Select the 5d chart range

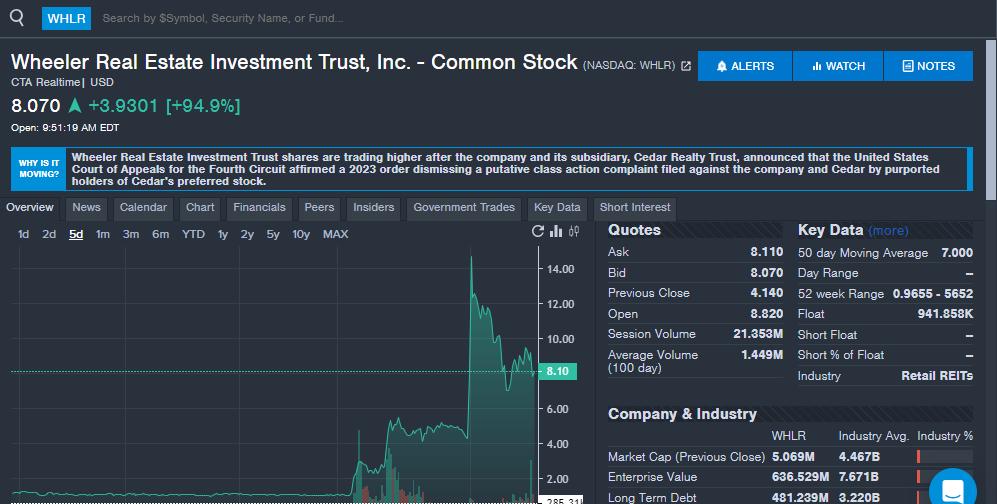click(x=76, y=235)
